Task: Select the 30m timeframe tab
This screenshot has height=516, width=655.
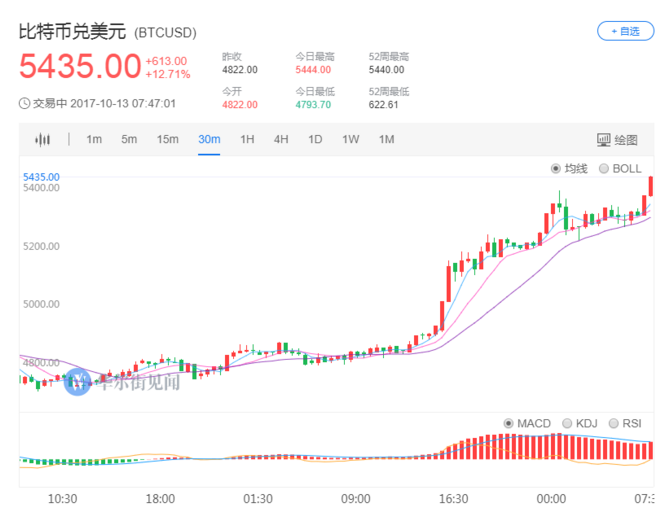Action: pos(209,139)
